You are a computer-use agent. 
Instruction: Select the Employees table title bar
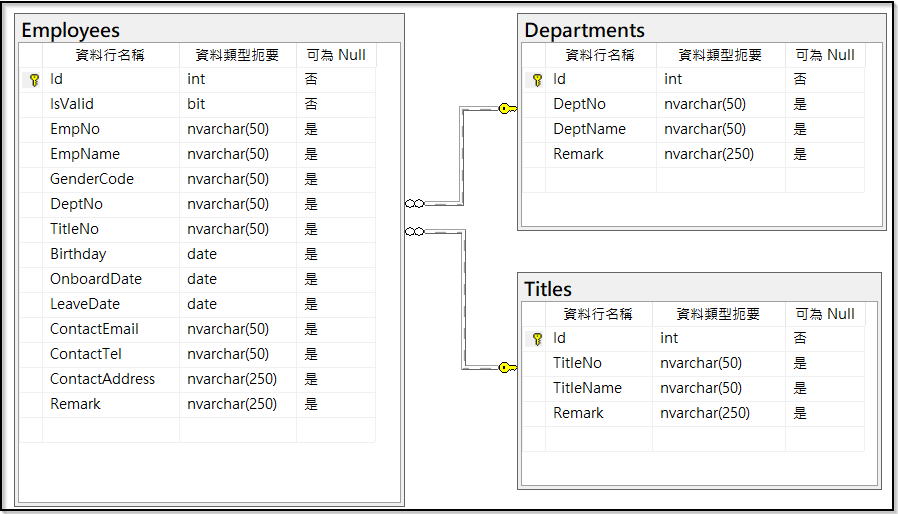(210, 30)
